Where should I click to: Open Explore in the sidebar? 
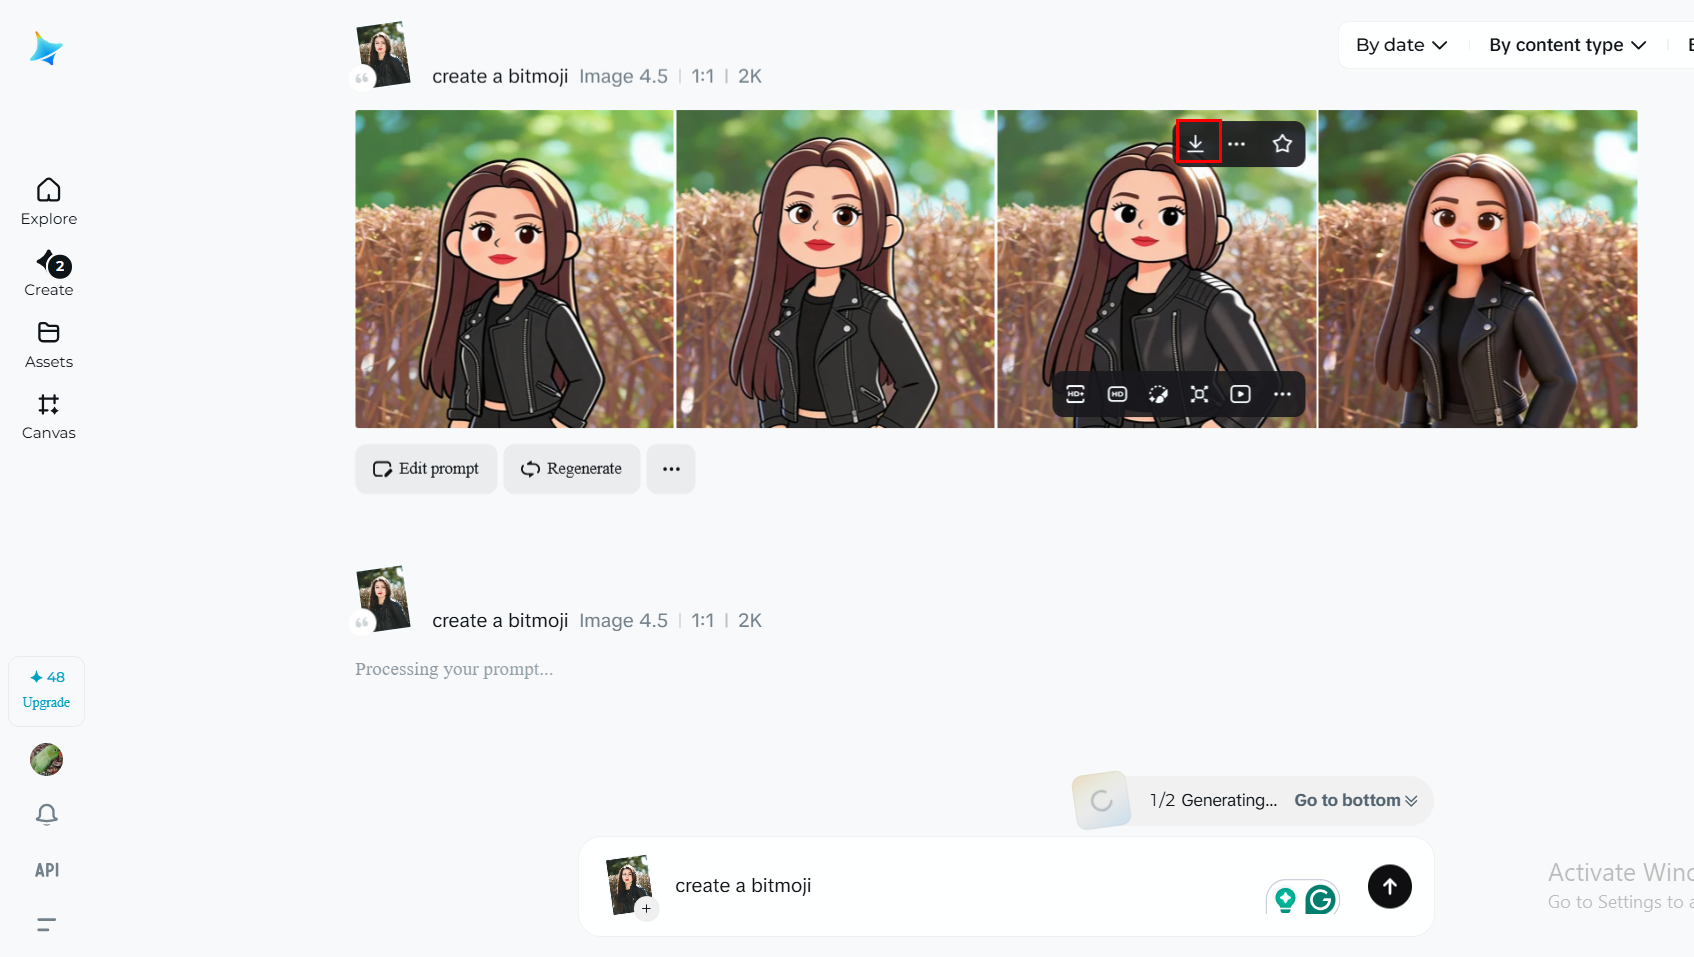[49, 202]
